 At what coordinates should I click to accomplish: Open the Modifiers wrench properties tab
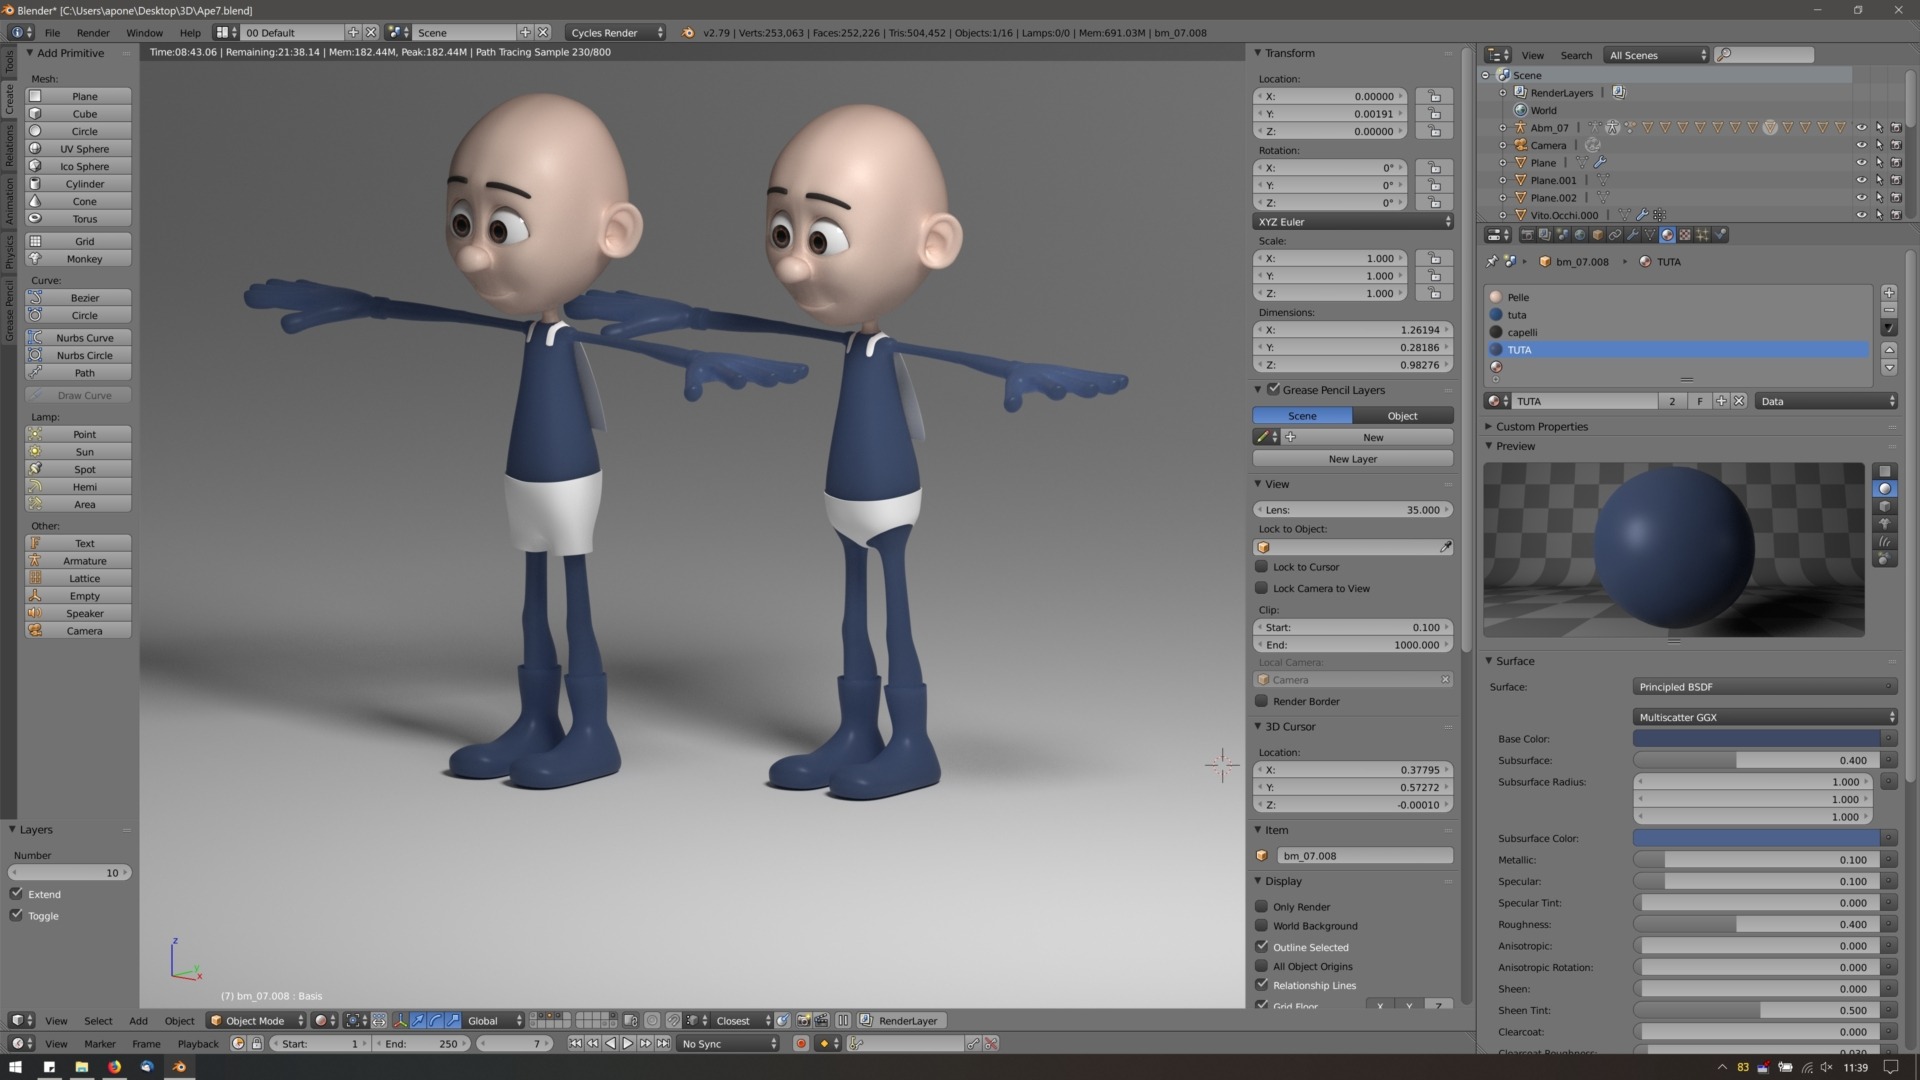[x=1633, y=235]
